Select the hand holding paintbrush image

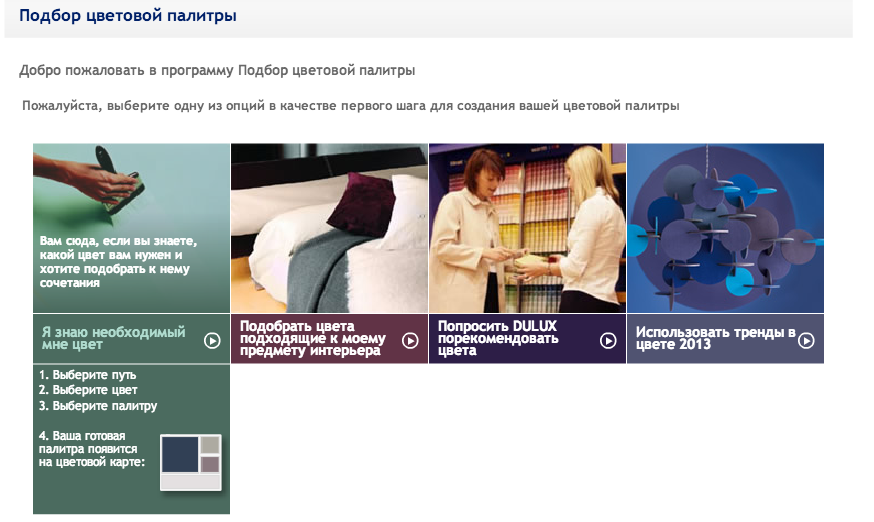pyautogui.click(x=131, y=190)
